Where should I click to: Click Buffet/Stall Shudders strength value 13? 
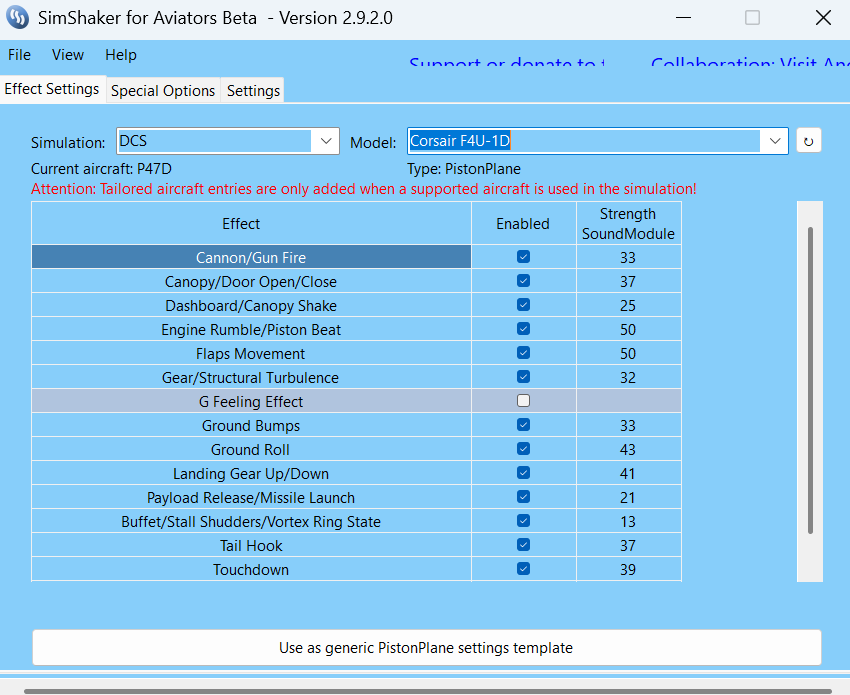coord(628,522)
